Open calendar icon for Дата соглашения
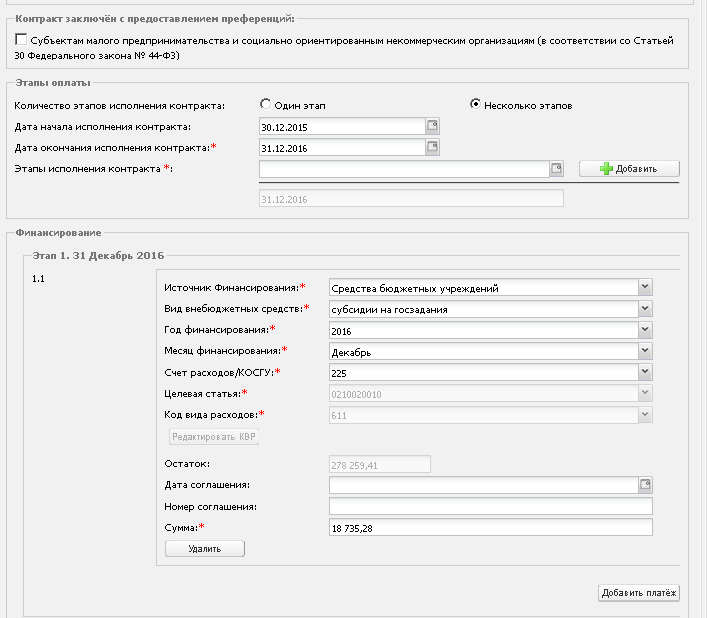This screenshot has width=707, height=618. tap(645, 485)
